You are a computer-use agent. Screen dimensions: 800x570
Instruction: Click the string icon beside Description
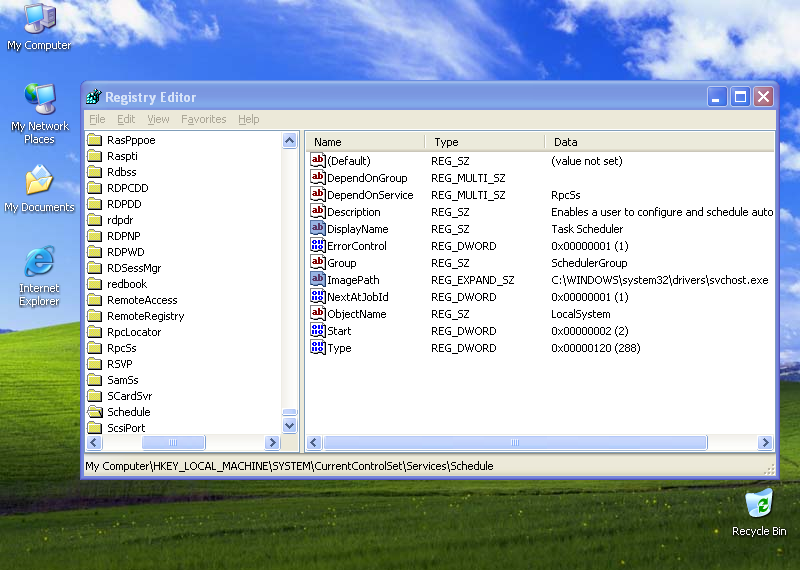click(x=317, y=211)
